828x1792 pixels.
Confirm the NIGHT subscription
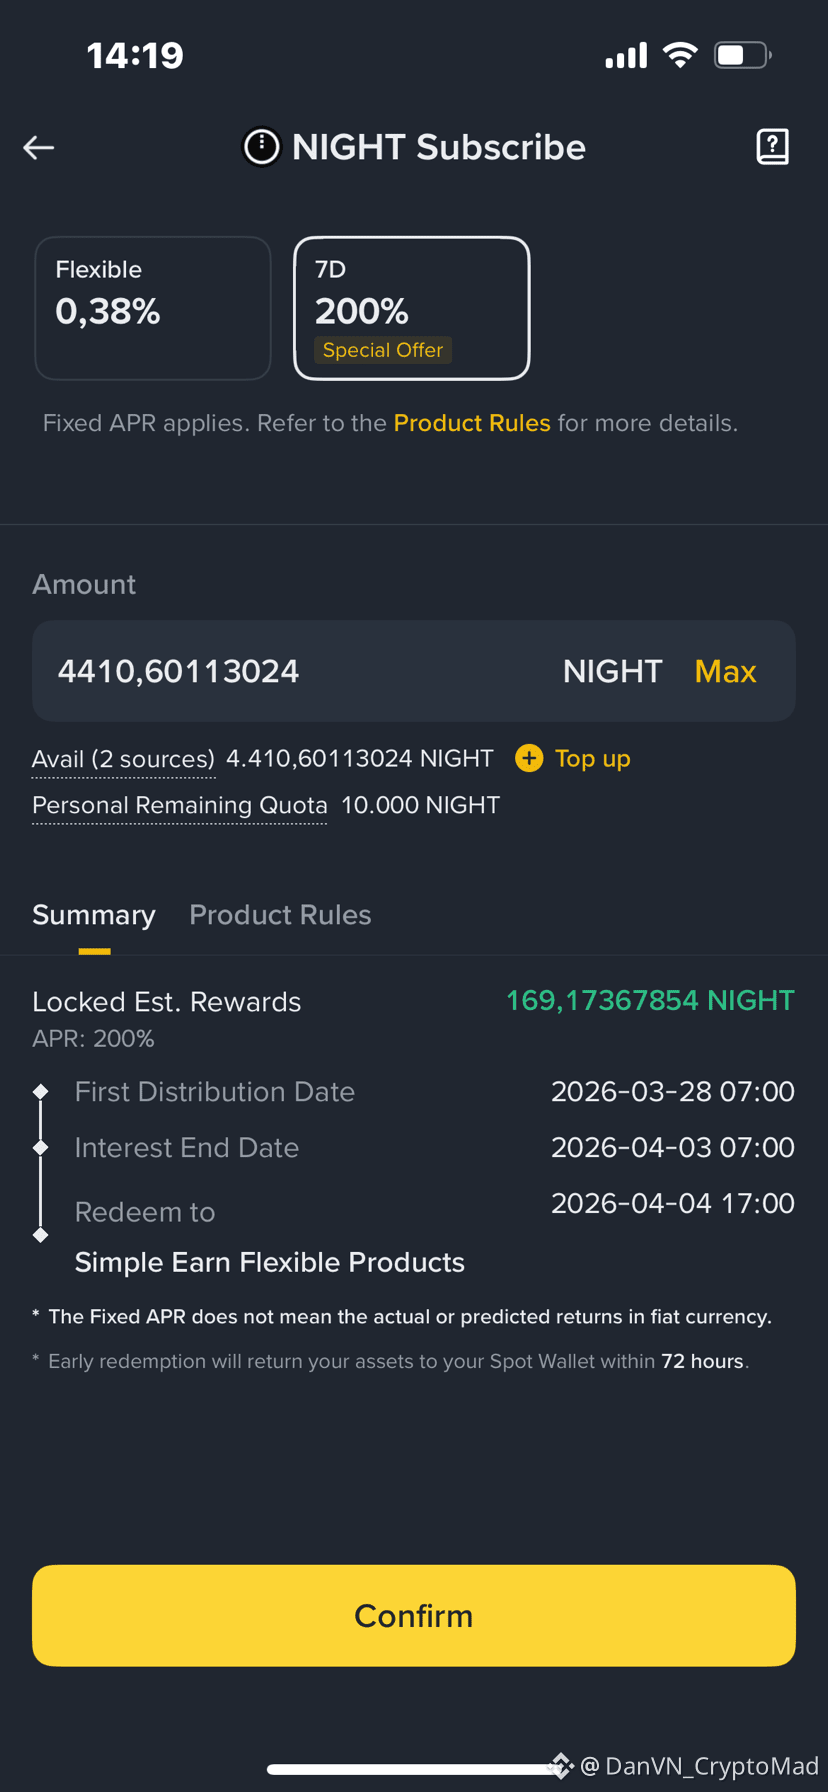tap(414, 1615)
